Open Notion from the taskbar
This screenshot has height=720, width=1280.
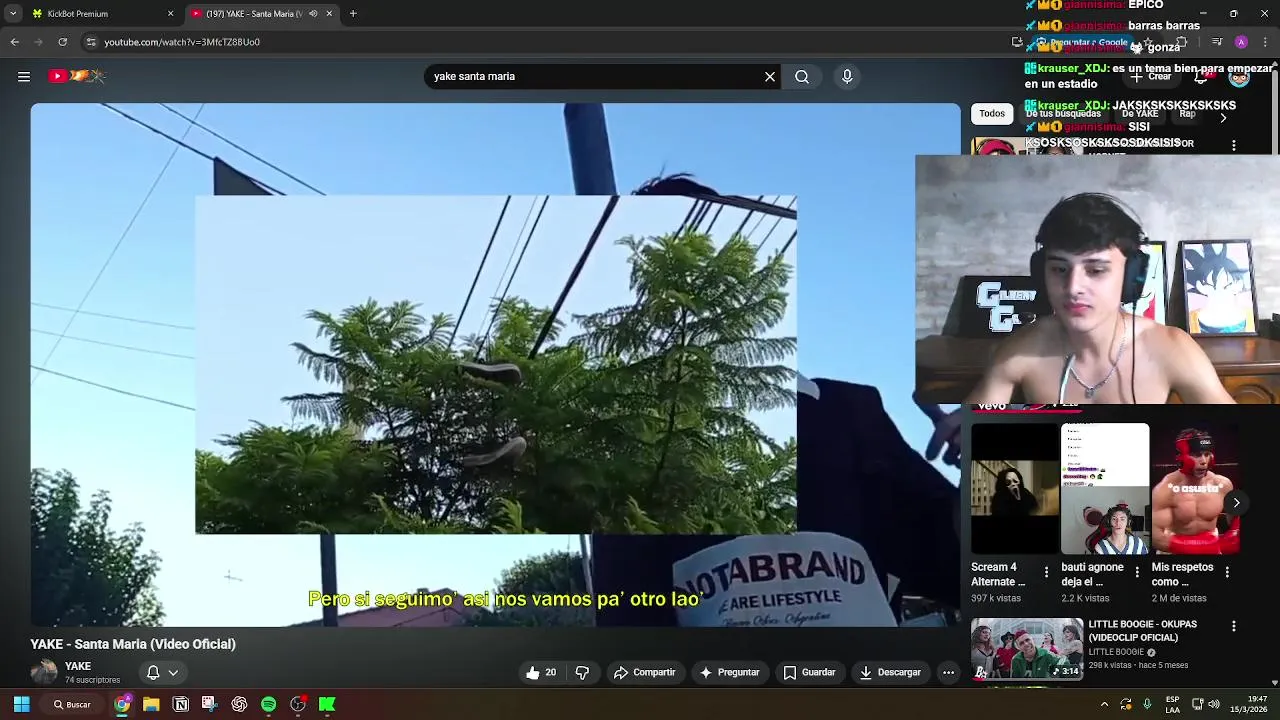[x=181, y=704]
